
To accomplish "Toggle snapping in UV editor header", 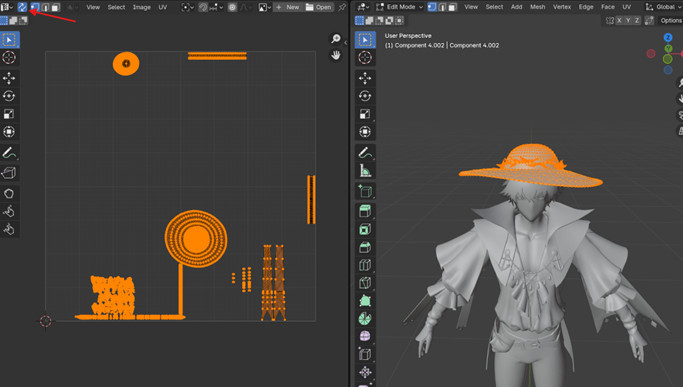I will click(203, 7).
